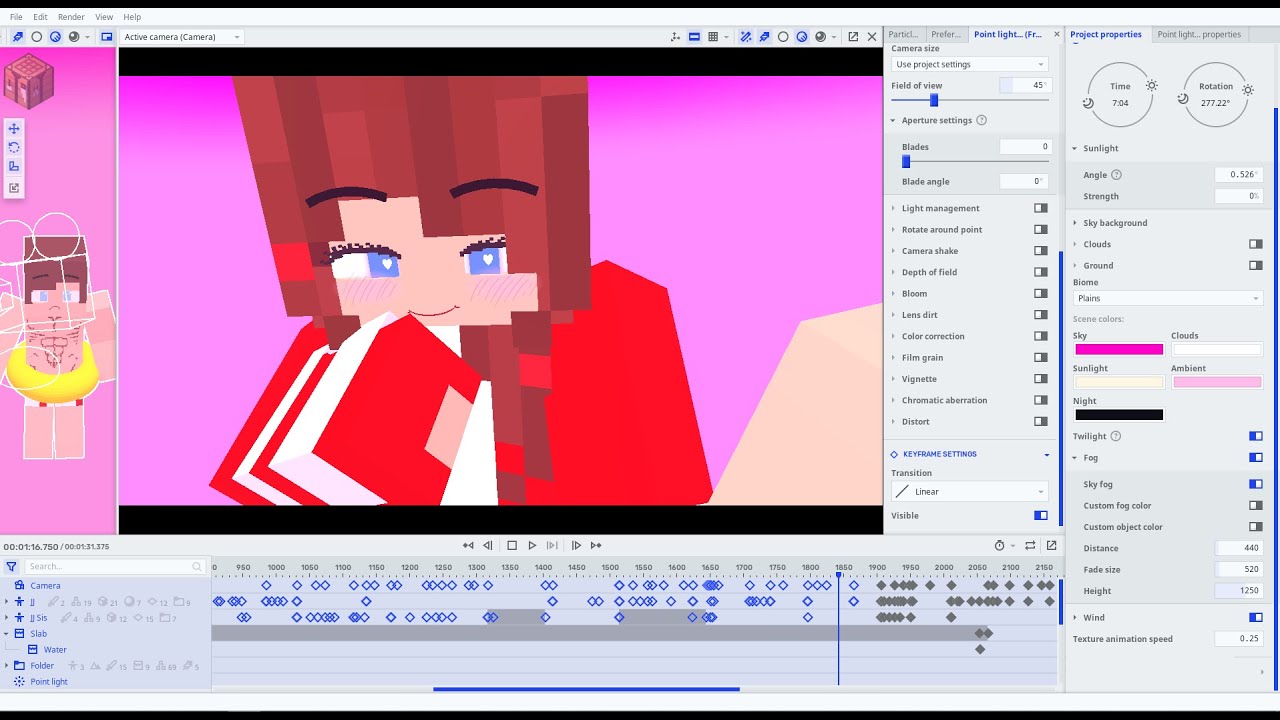This screenshot has width=1280, height=720.
Task: Toggle the Vignette effect
Action: 1041,379
